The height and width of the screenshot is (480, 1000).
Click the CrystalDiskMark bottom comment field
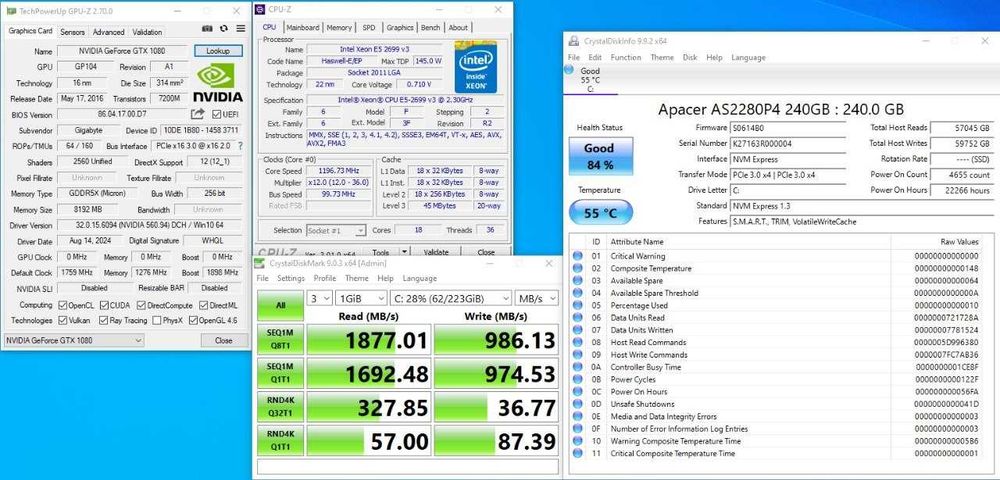pos(407,467)
